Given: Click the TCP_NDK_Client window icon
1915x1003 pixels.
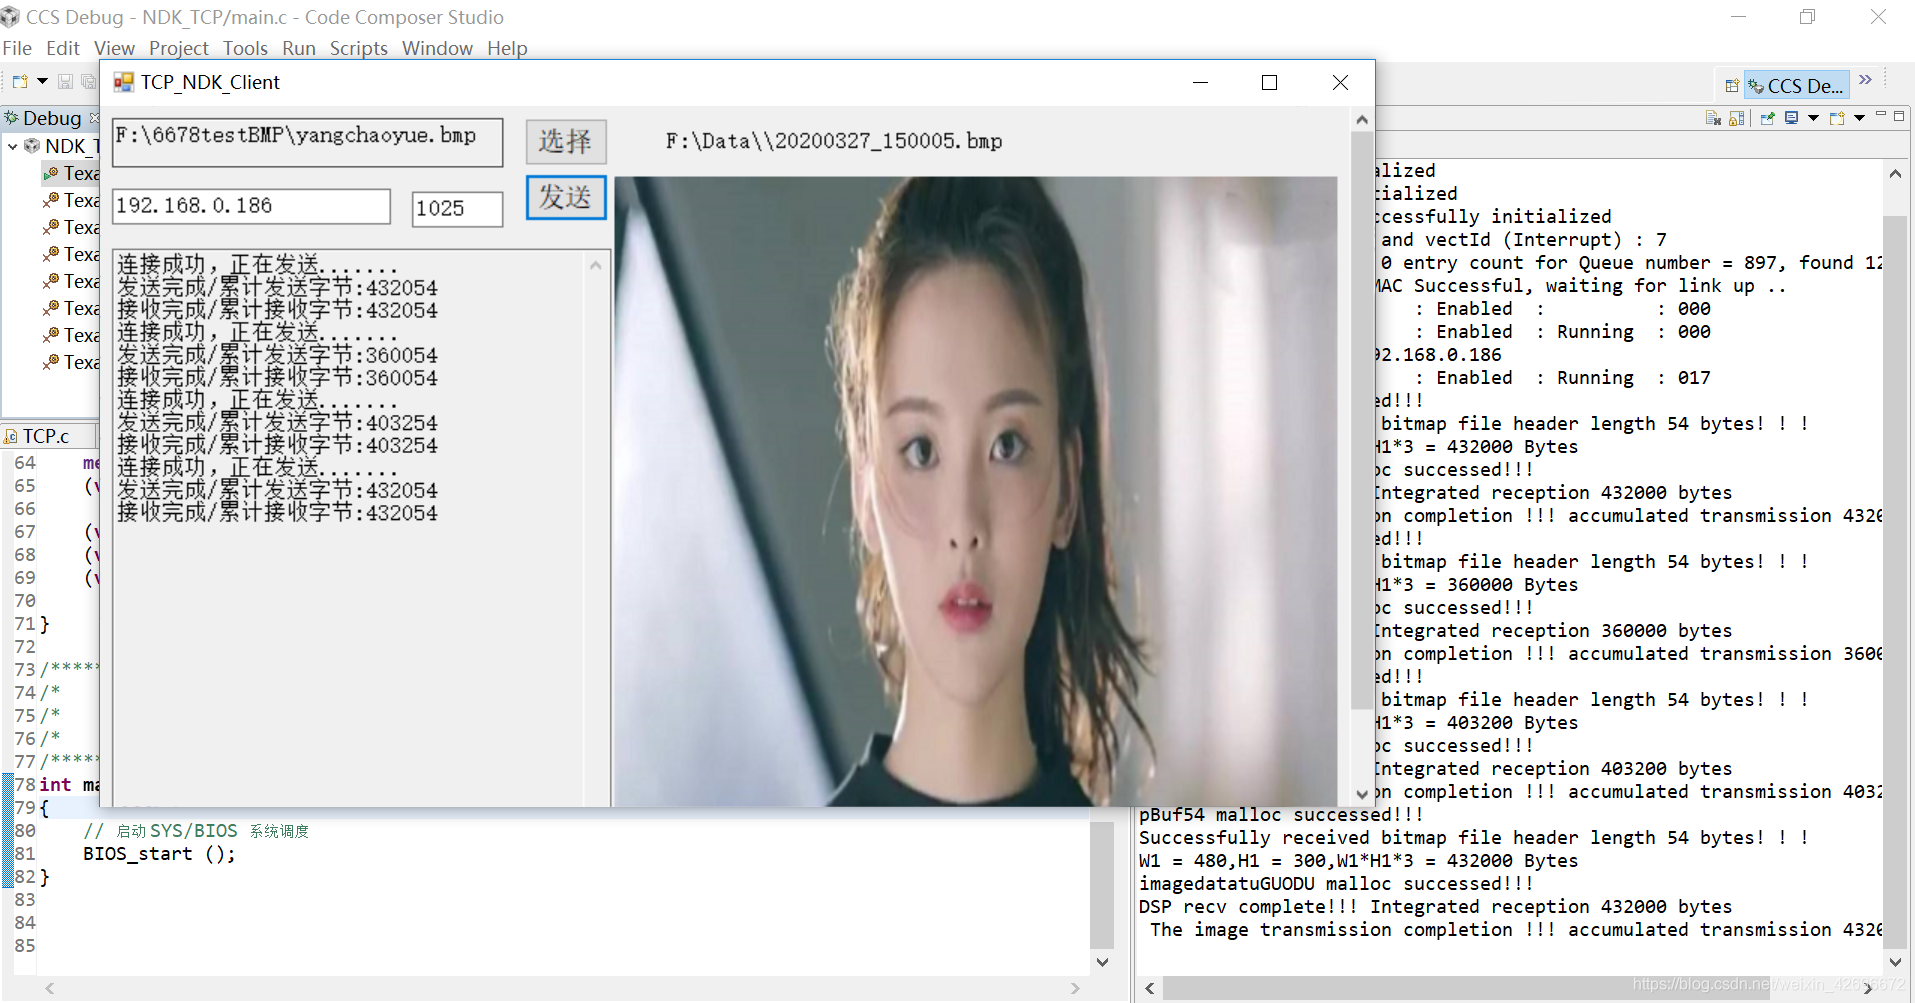Looking at the screenshot, I should click(x=123, y=82).
